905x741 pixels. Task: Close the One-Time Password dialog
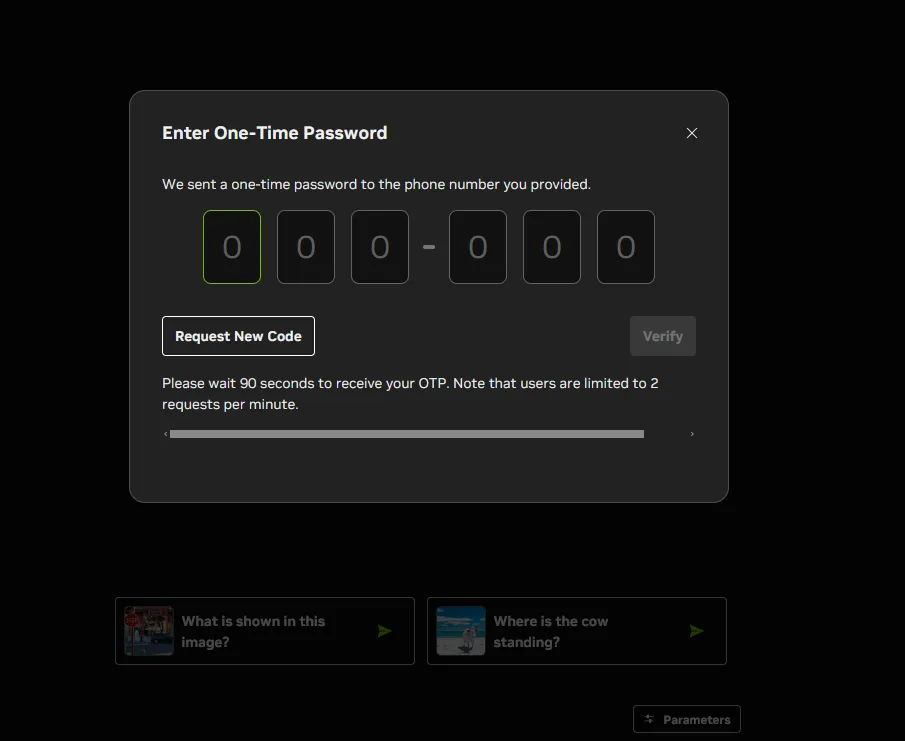tap(691, 133)
